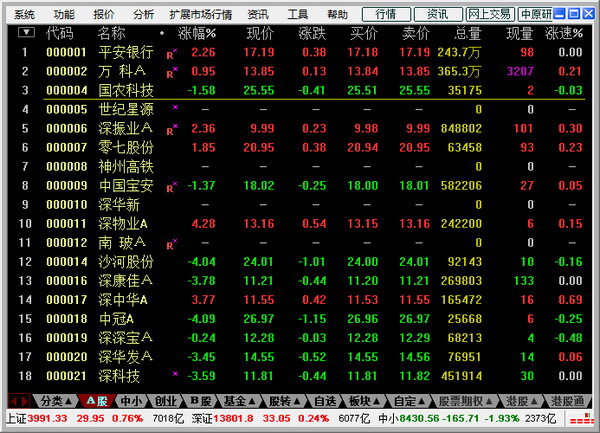600x433 pixels.
Task: Click the 中原研 button
Action: pos(536,15)
